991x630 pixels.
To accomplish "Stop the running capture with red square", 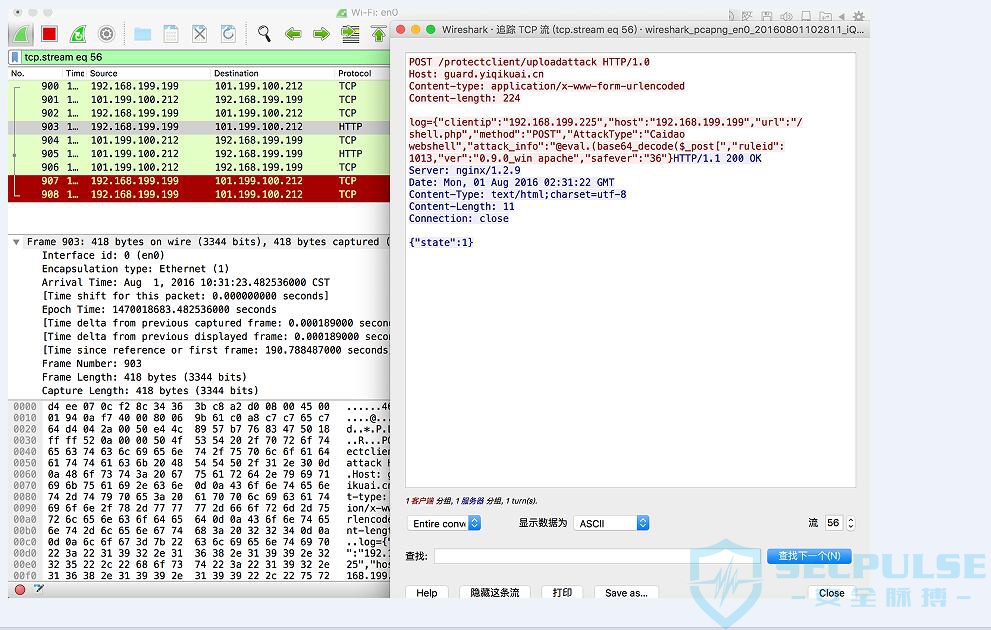I will pyautogui.click(x=49, y=33).
